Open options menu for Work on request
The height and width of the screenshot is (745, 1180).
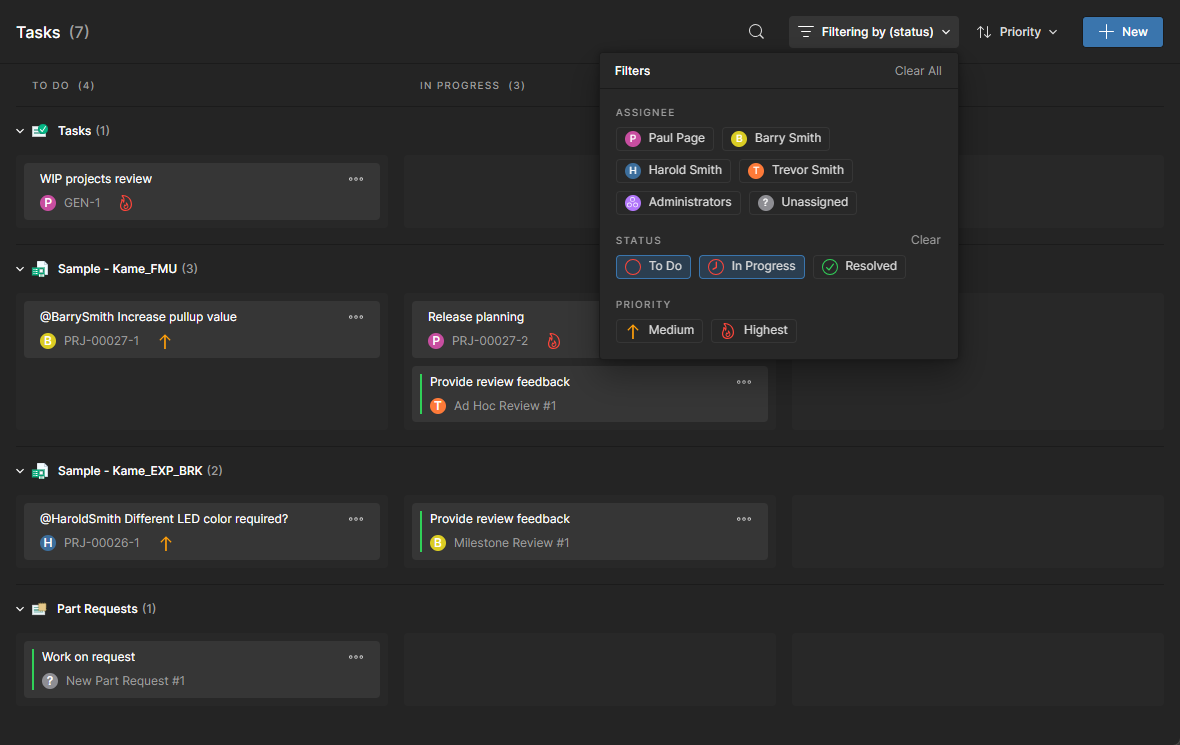tap(356, 657)
